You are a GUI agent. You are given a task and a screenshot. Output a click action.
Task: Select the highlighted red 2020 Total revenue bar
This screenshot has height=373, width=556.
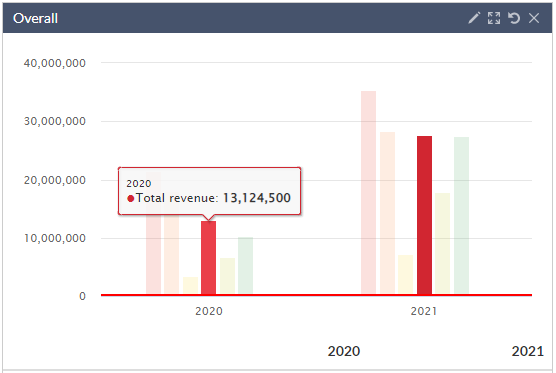pos(208,258)
